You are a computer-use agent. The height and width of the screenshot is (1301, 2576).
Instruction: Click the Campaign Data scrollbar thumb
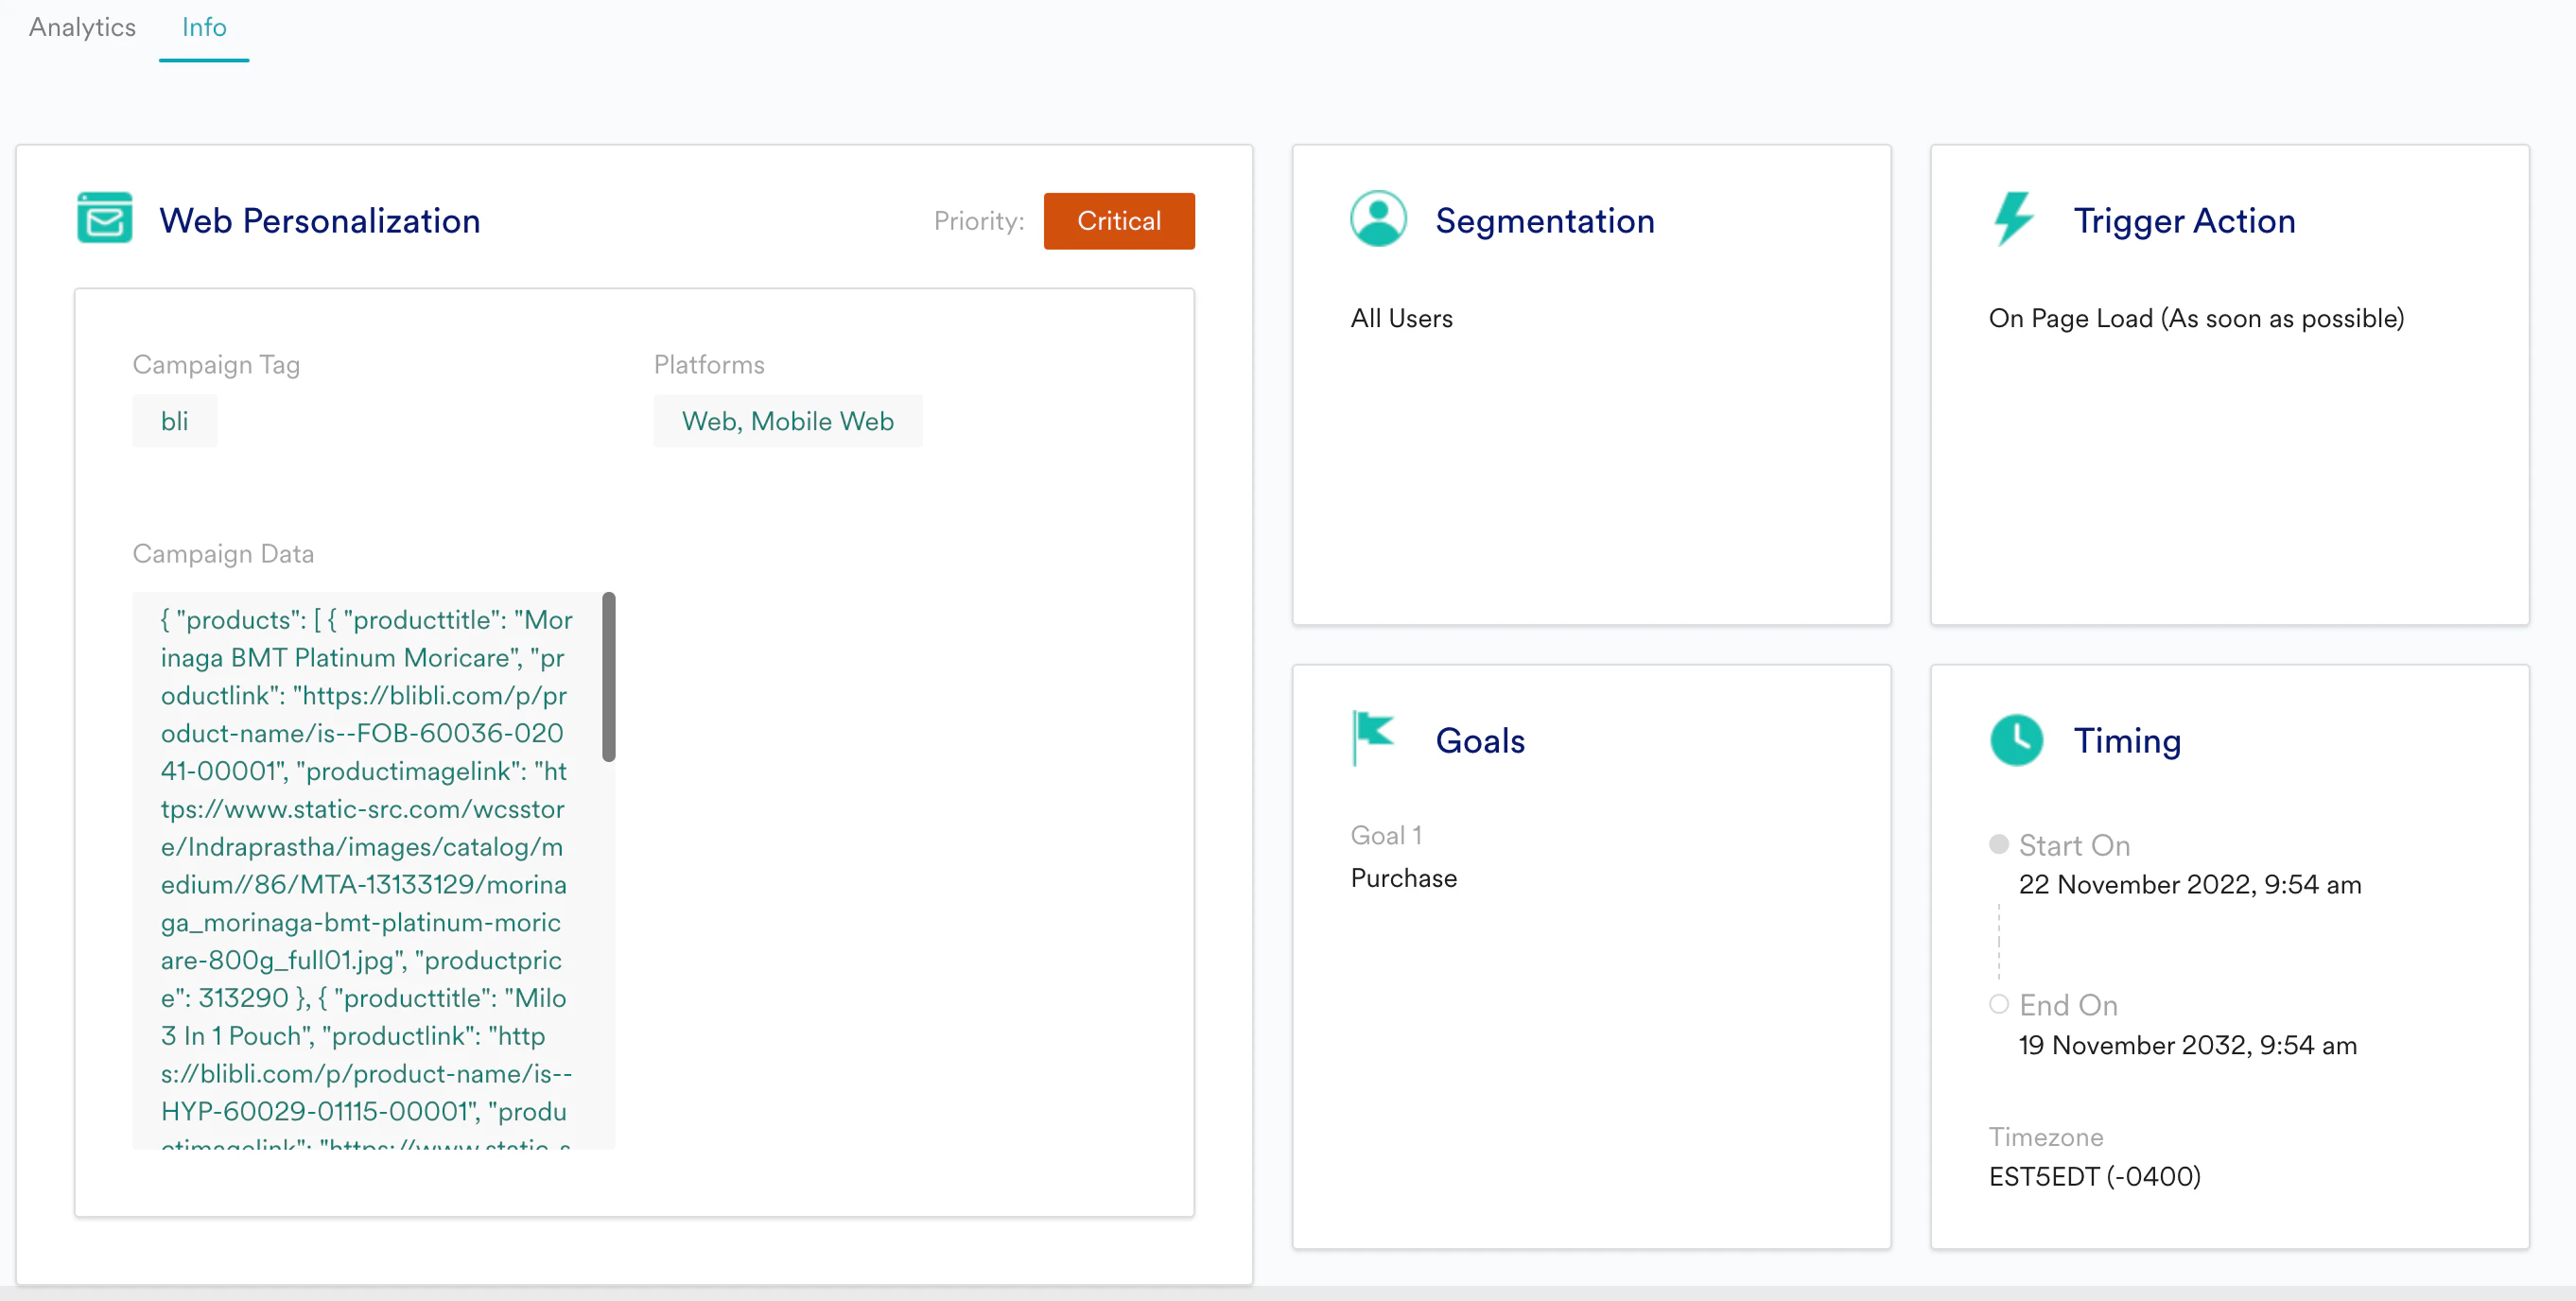click(x=608, y=676)
